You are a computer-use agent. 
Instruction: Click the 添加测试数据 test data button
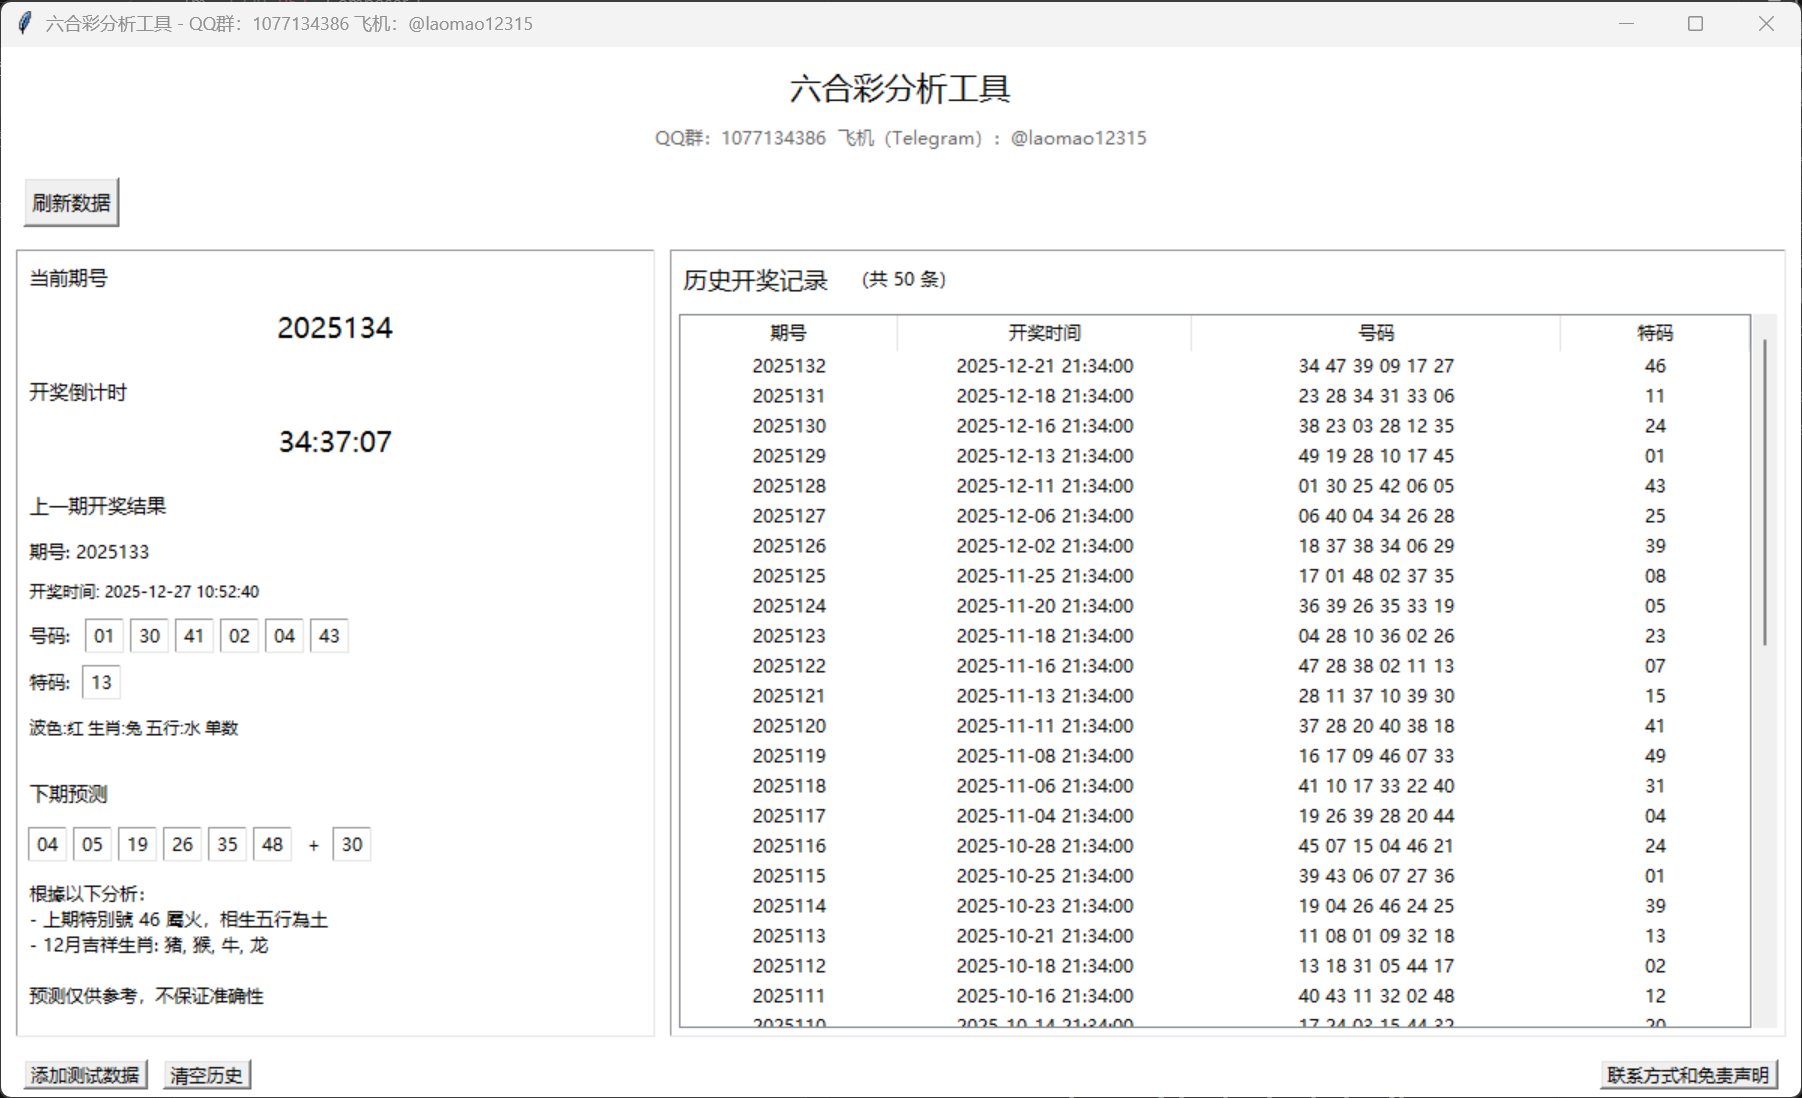86,1073
